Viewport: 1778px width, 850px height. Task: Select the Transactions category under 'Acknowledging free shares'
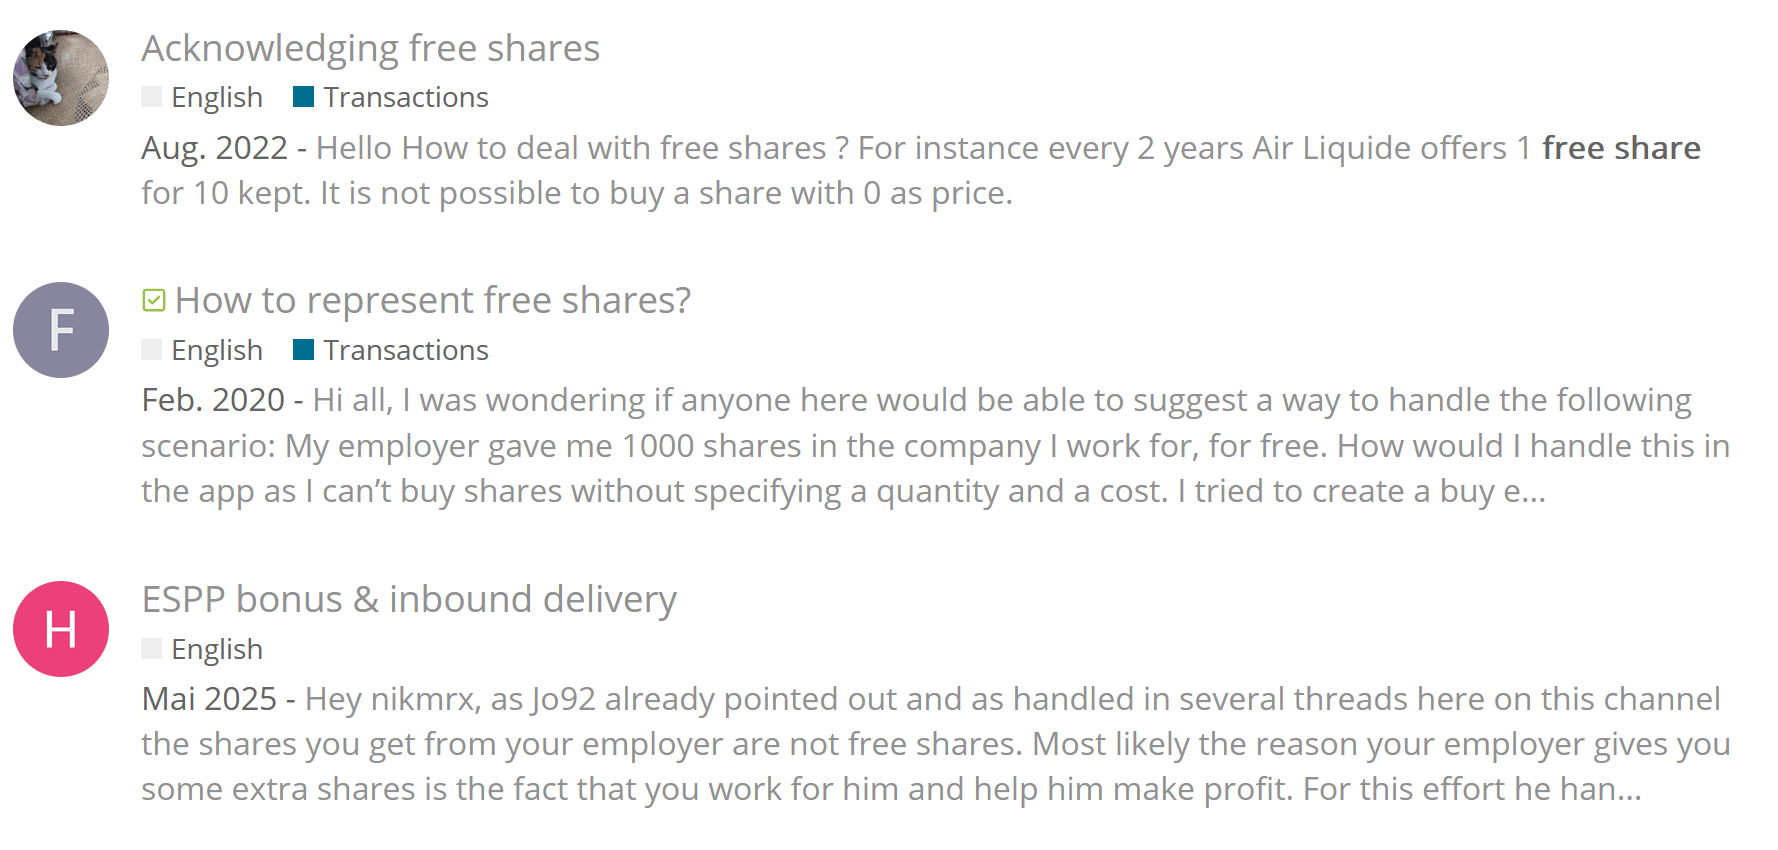405,97
